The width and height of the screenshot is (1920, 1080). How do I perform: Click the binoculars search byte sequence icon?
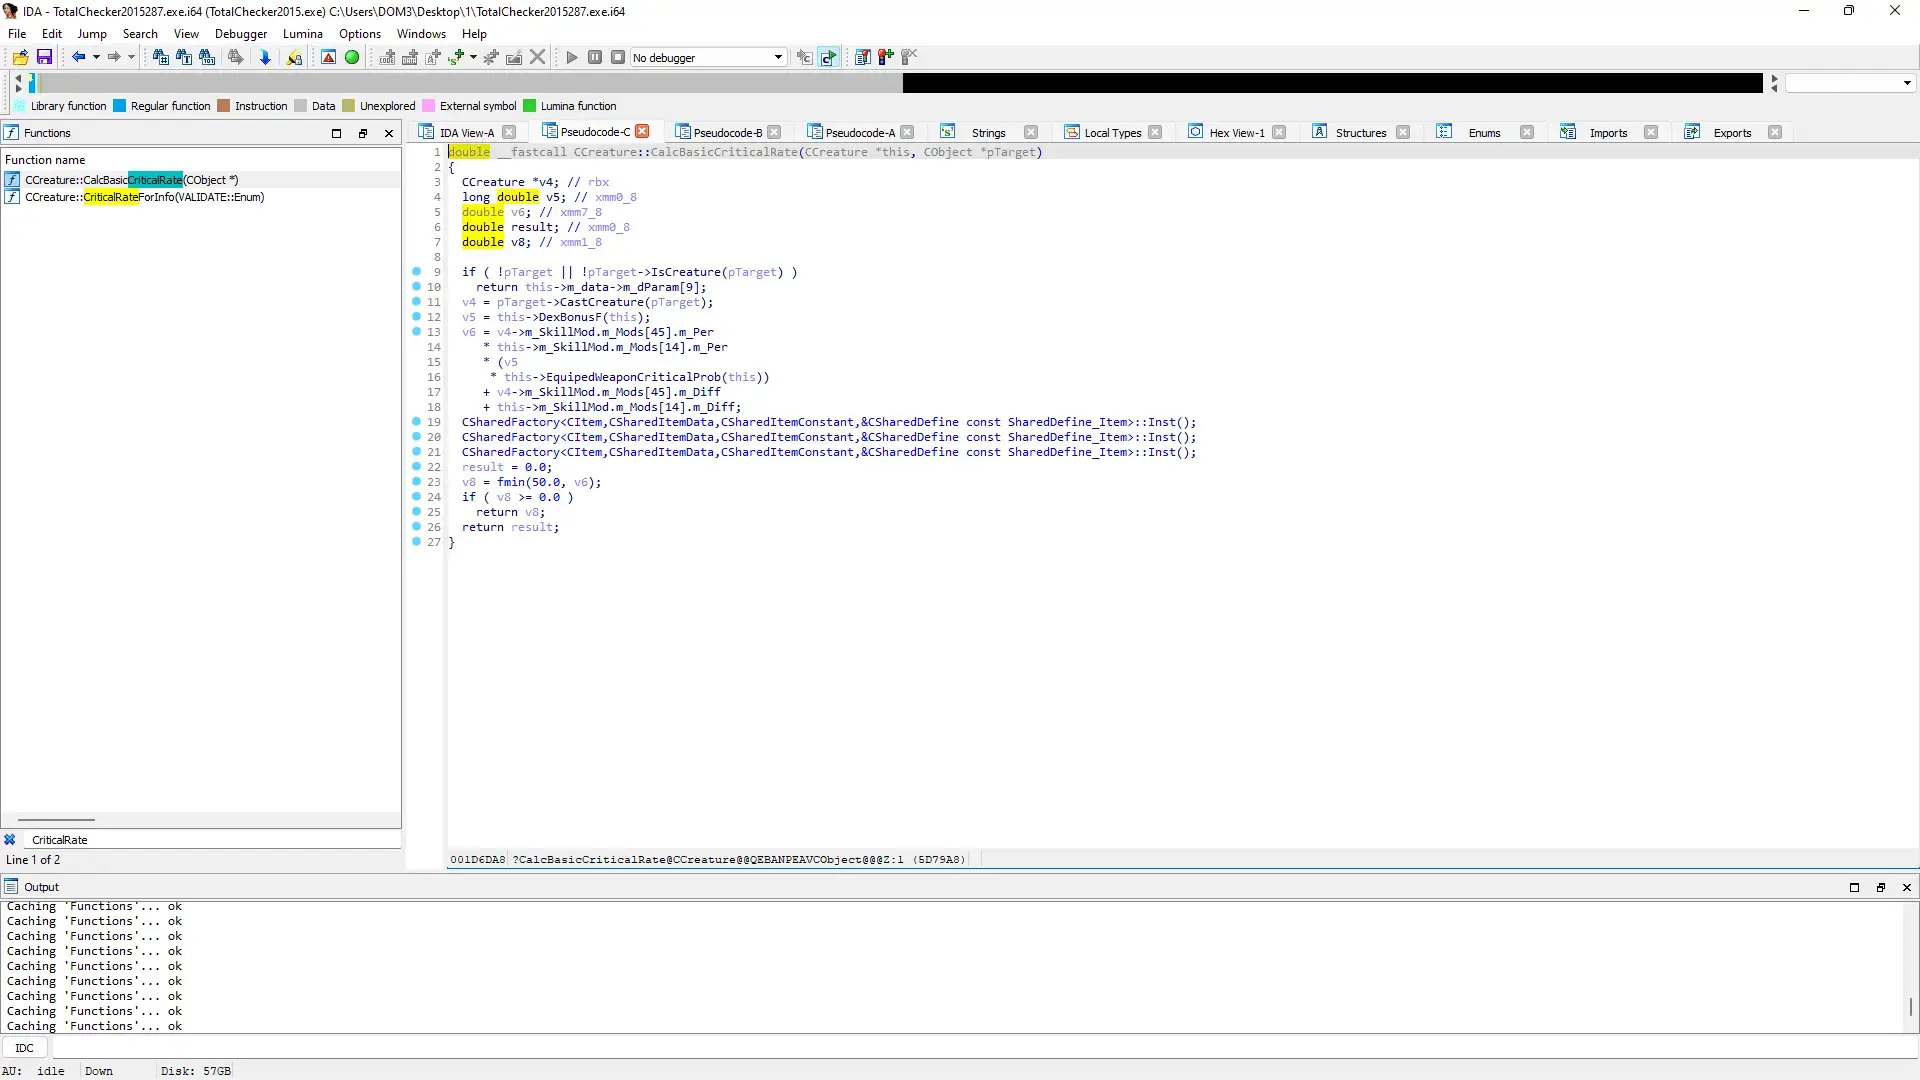click(x=207, y=57)
